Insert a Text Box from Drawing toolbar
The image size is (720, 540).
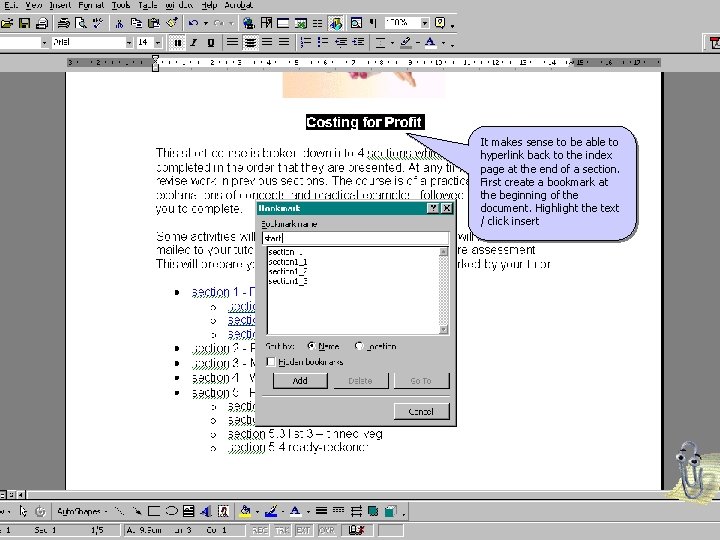tap(188, 511)
